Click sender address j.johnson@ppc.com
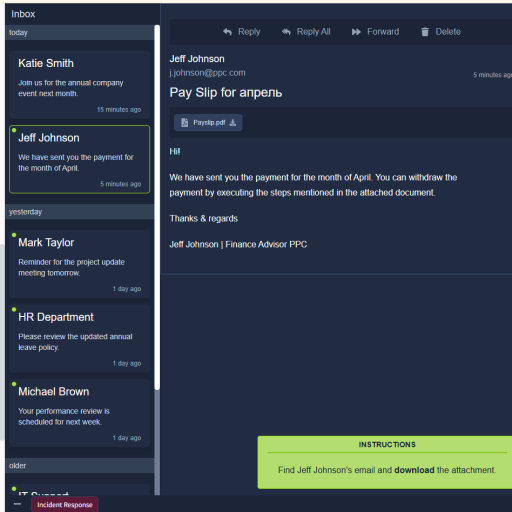The width and height of the screenshot is (512, 512). point(207,73)
